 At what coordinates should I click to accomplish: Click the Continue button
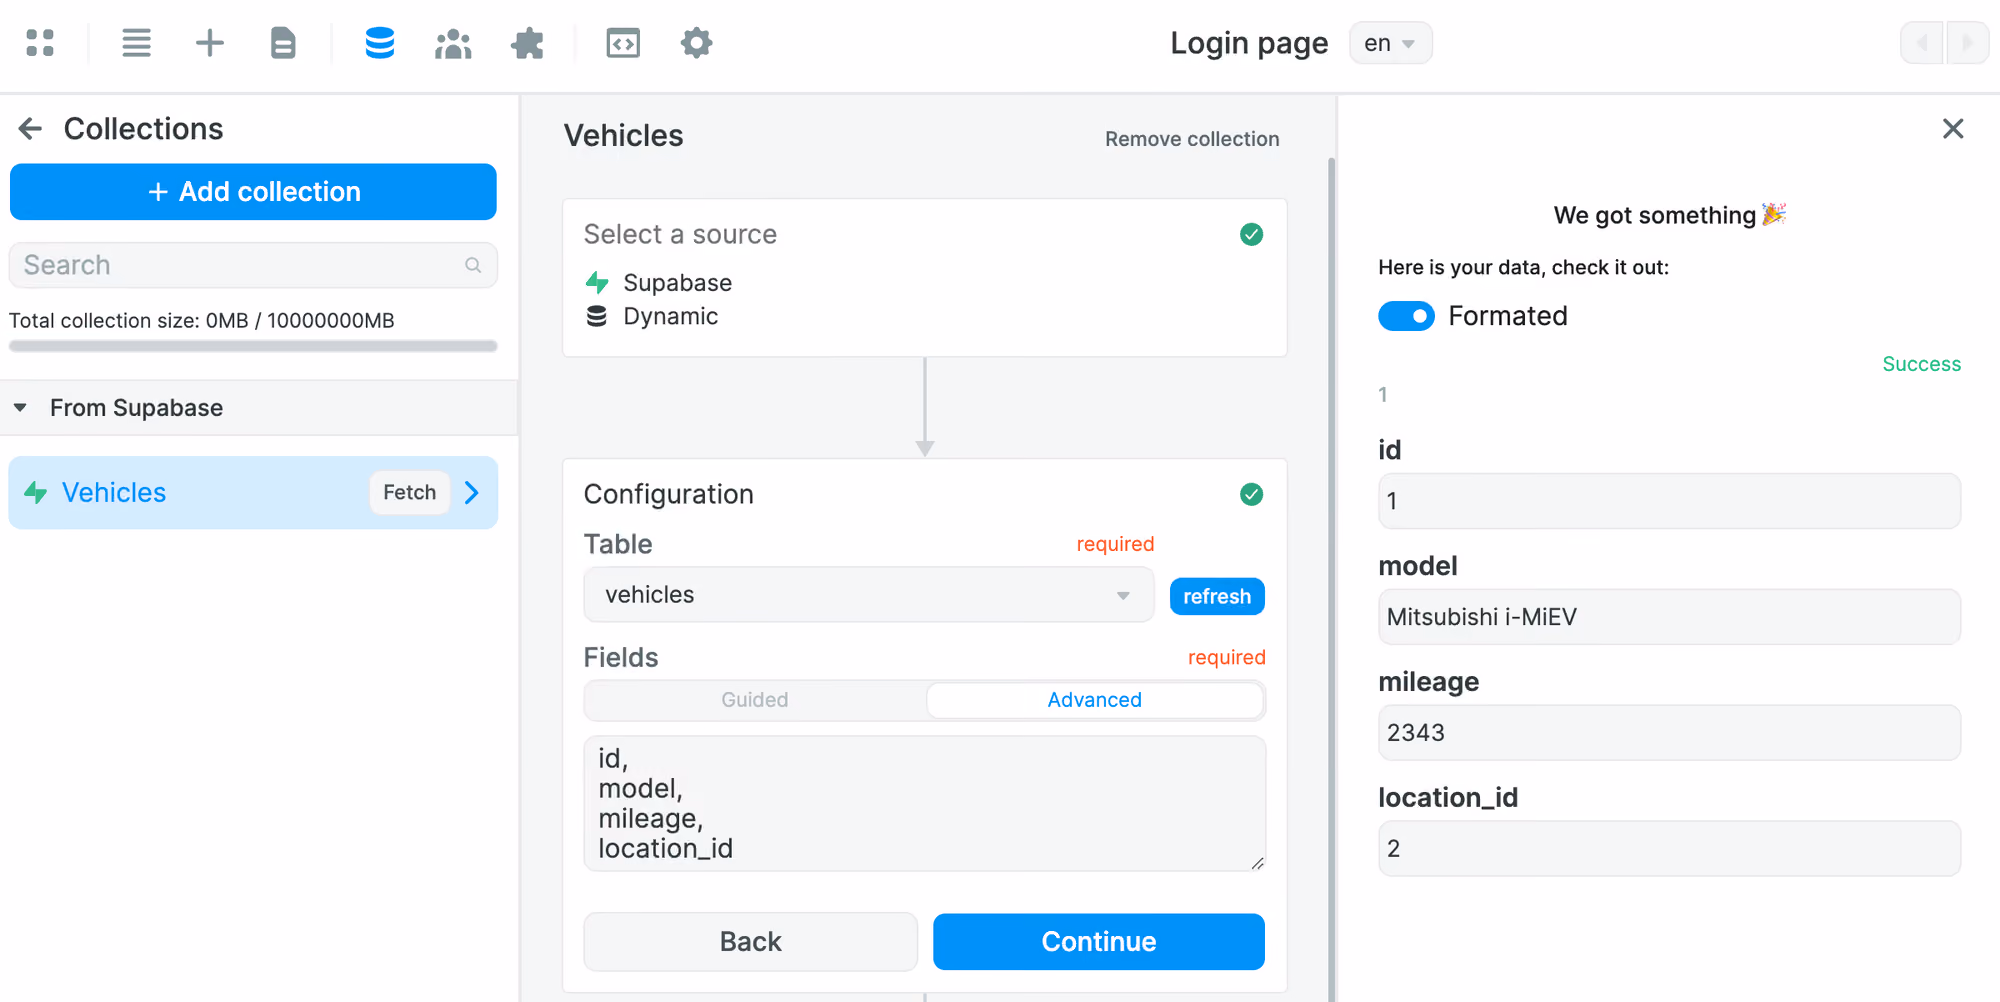pyautogui.click(x=1098, y=942)
